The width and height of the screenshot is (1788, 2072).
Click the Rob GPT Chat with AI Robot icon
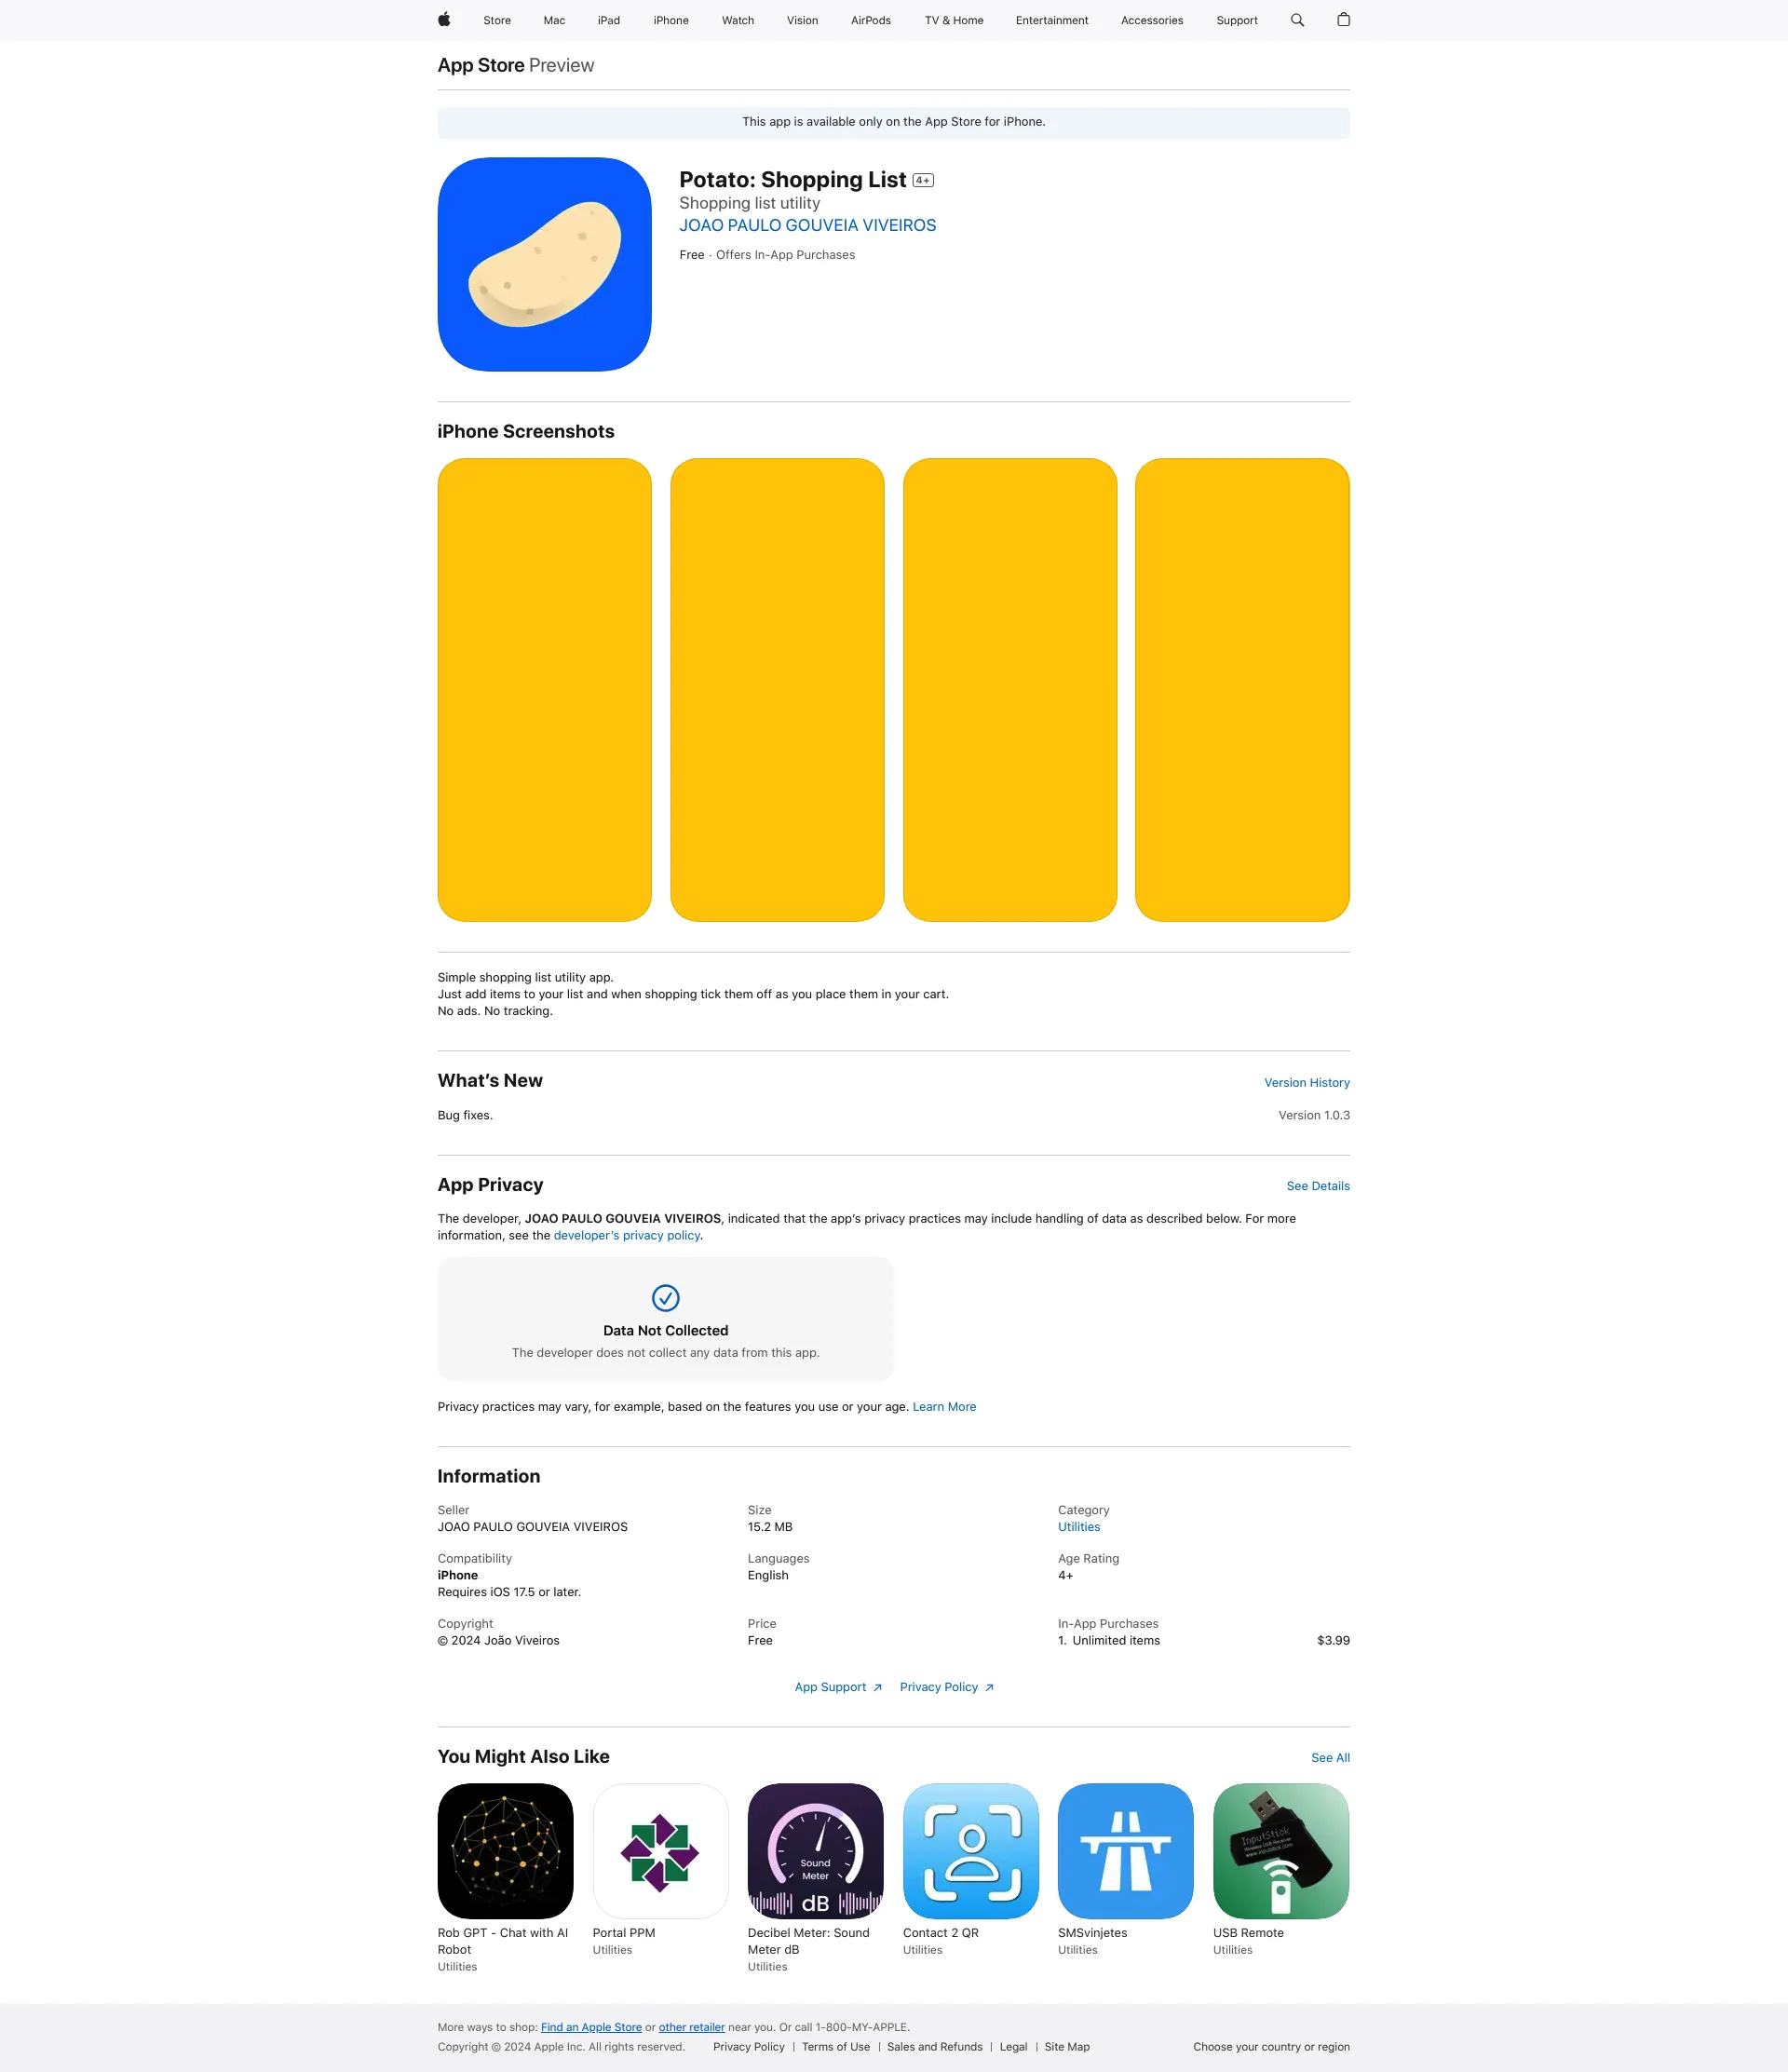pyautogui.click(x=506, y=1850)
